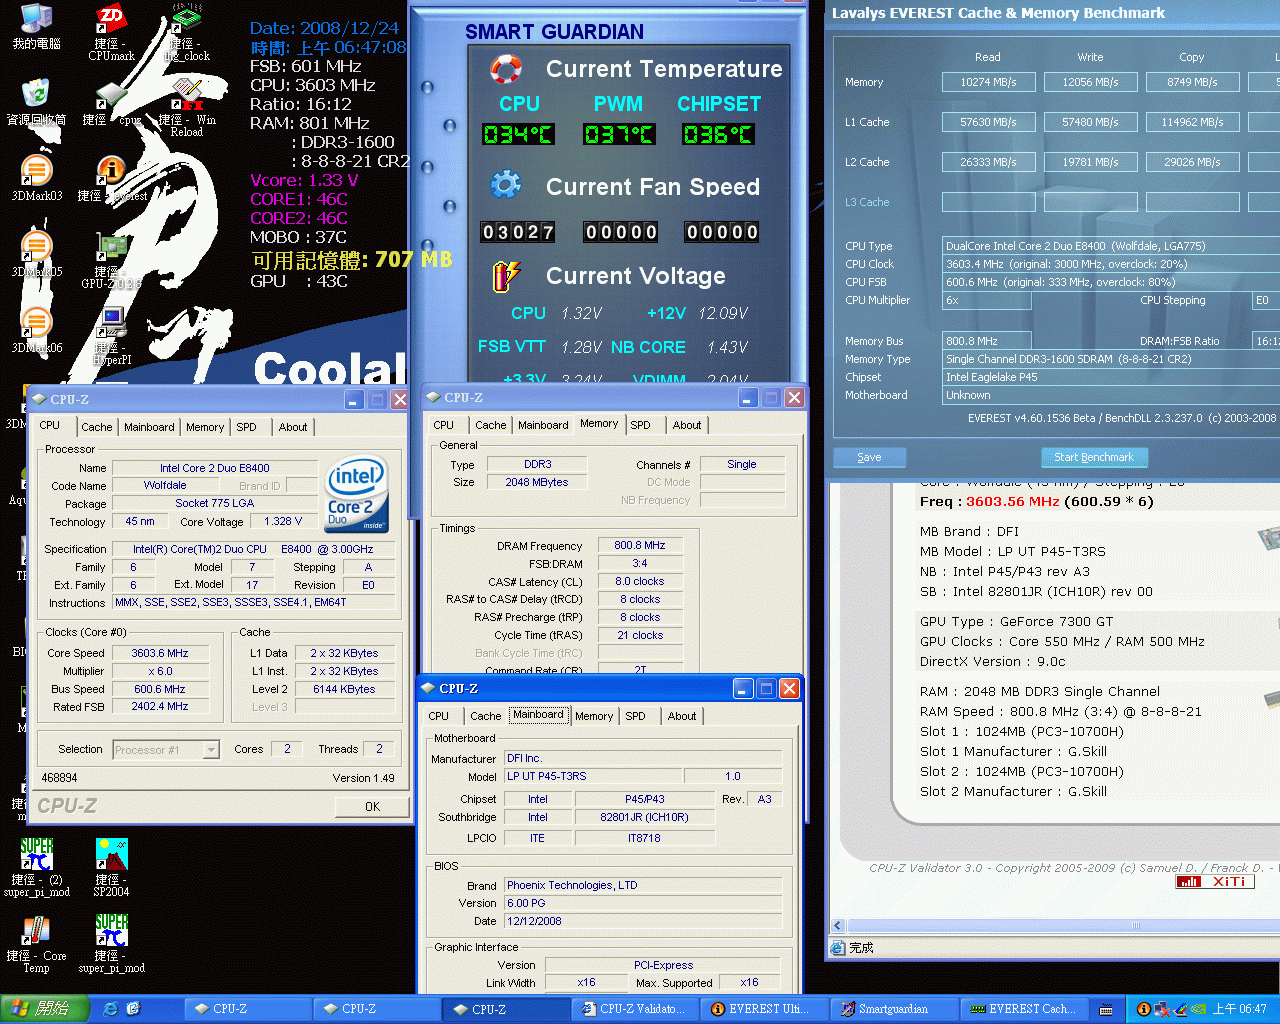Open SPD tab in Processor CPU-Z window
1280x1024 pixels.
coord(246,427)
